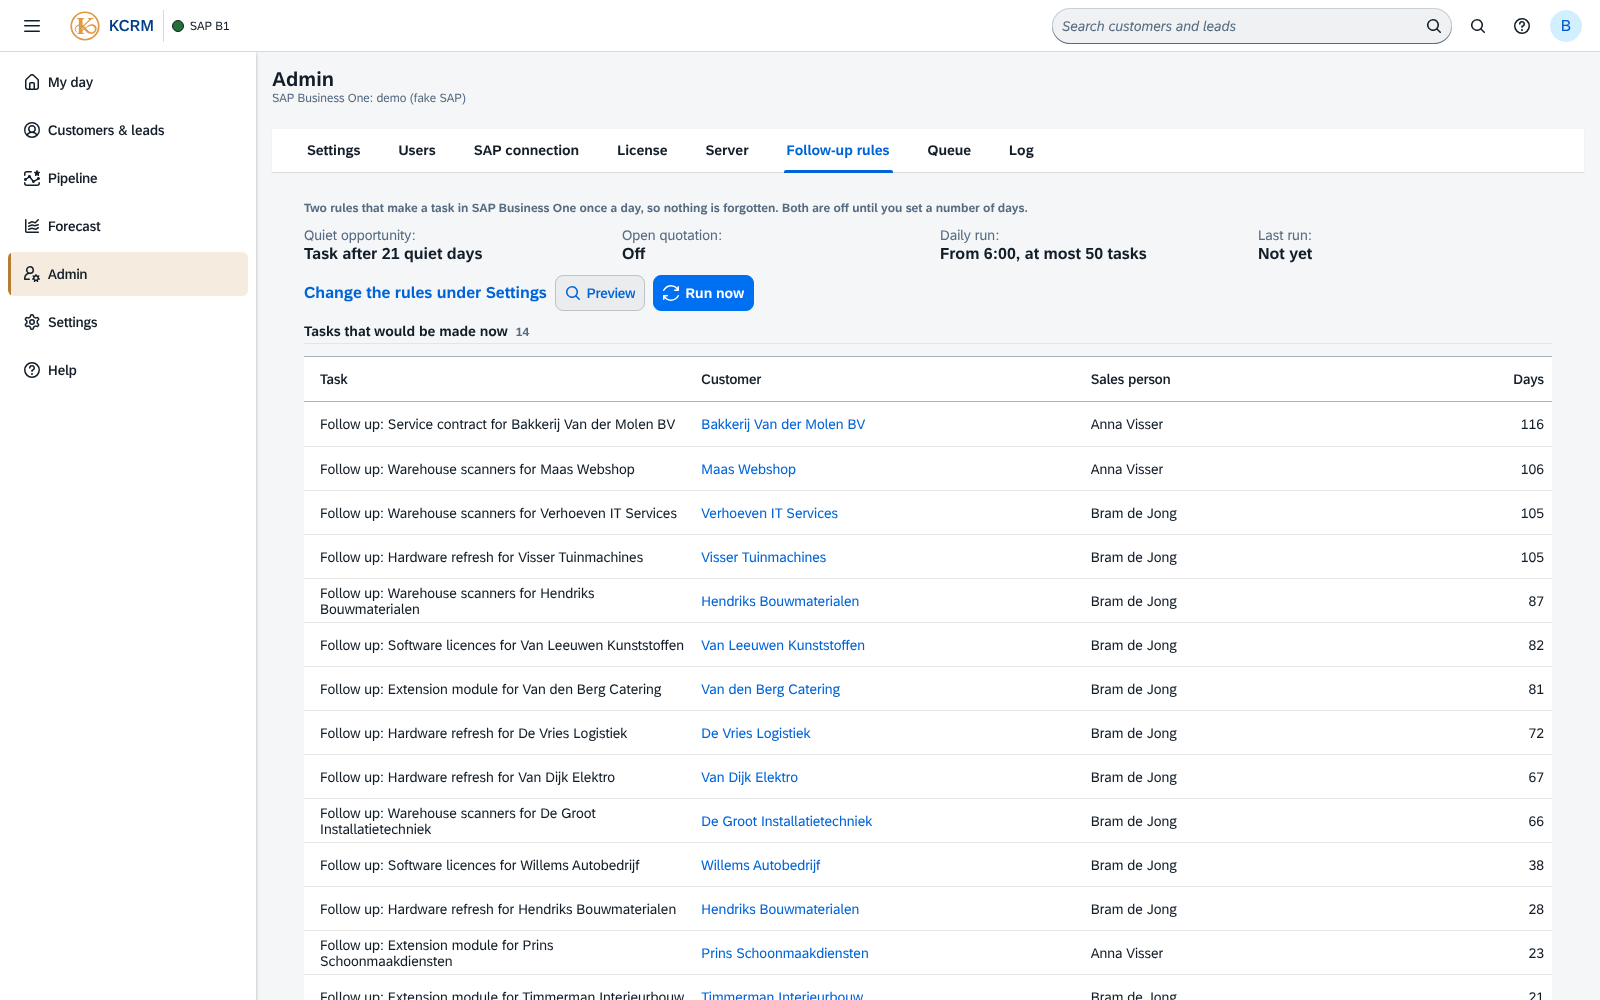
Task: Open the hamburger navigation menu
Action: pos(32,26)
